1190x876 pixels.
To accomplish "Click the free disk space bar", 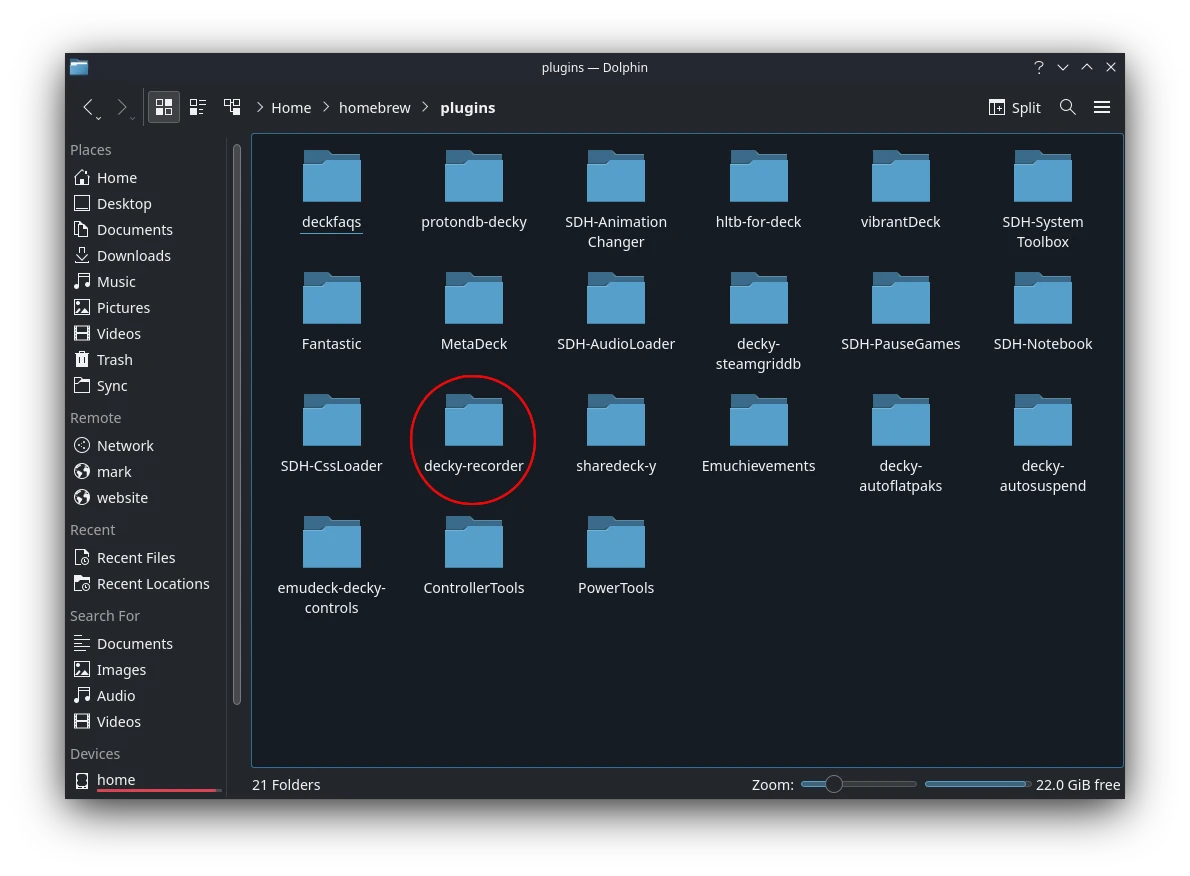I will [976, 784].
